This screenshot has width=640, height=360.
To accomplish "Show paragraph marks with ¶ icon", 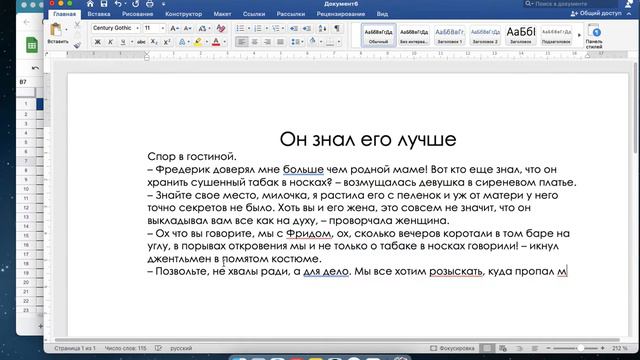I will (x=337, y=28).
